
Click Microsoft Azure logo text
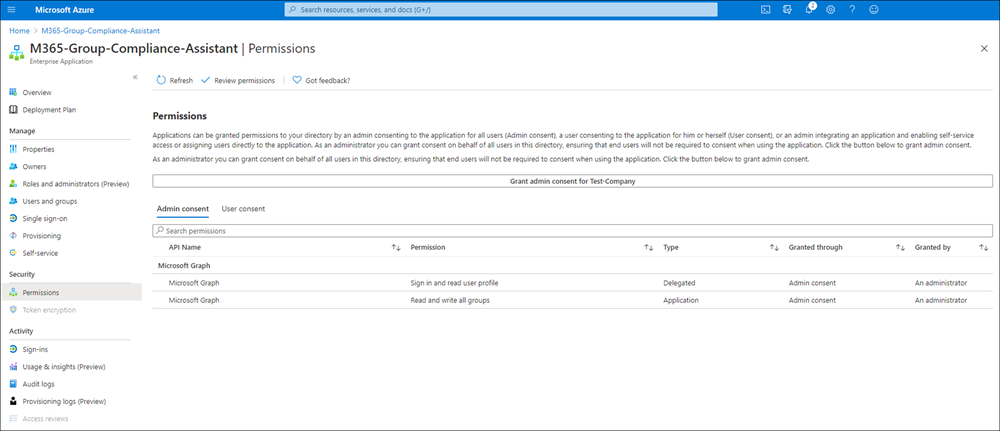click(x=64, y=10)
